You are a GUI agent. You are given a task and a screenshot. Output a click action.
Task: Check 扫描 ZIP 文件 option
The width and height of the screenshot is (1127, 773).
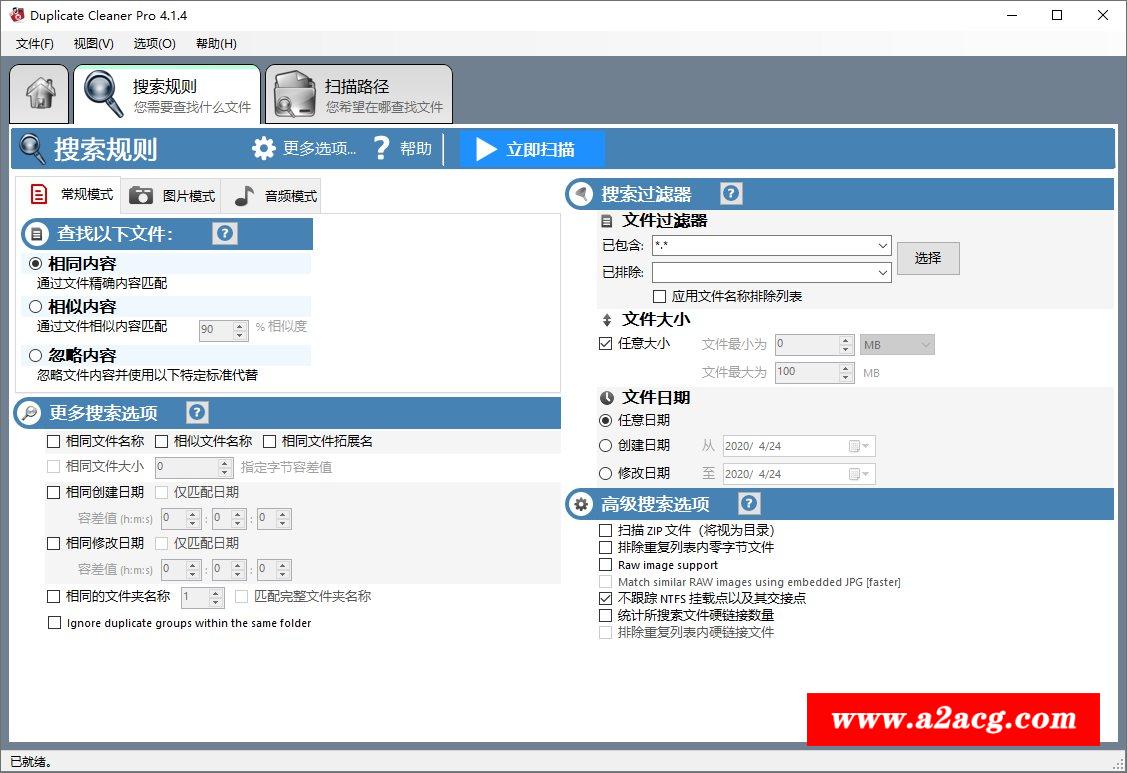tap(605, 531)
